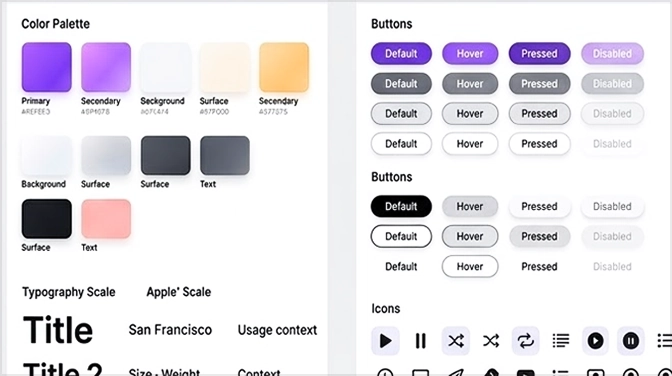Click the plain Pause bars icon
Image resolution: width=672 pixels, height=376 pixels.
coord(420,341)
